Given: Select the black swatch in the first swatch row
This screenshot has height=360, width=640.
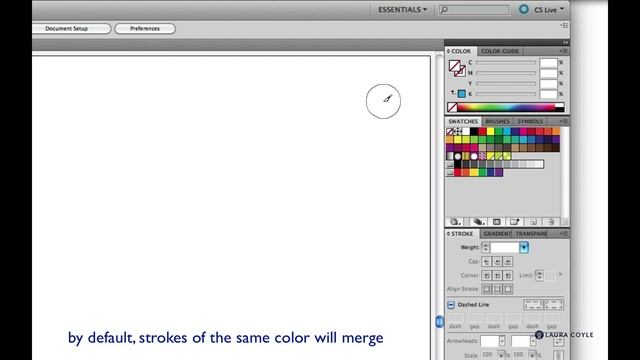Looking at the screenshot, I should 474,131.
